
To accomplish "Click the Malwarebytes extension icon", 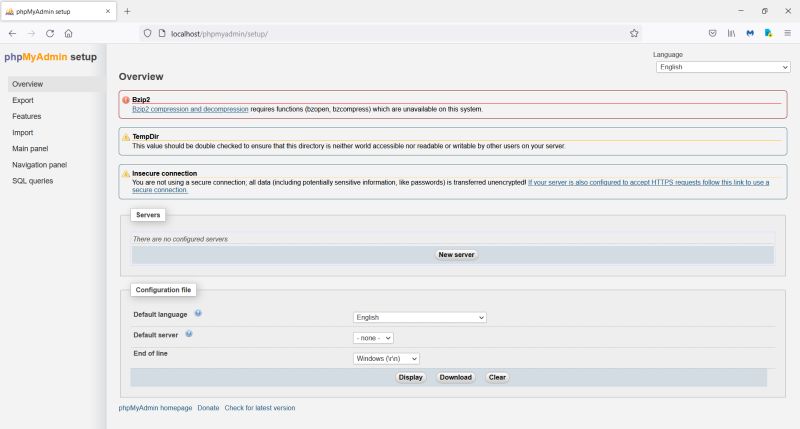I will pyautogui.click(x=750, y=34).
